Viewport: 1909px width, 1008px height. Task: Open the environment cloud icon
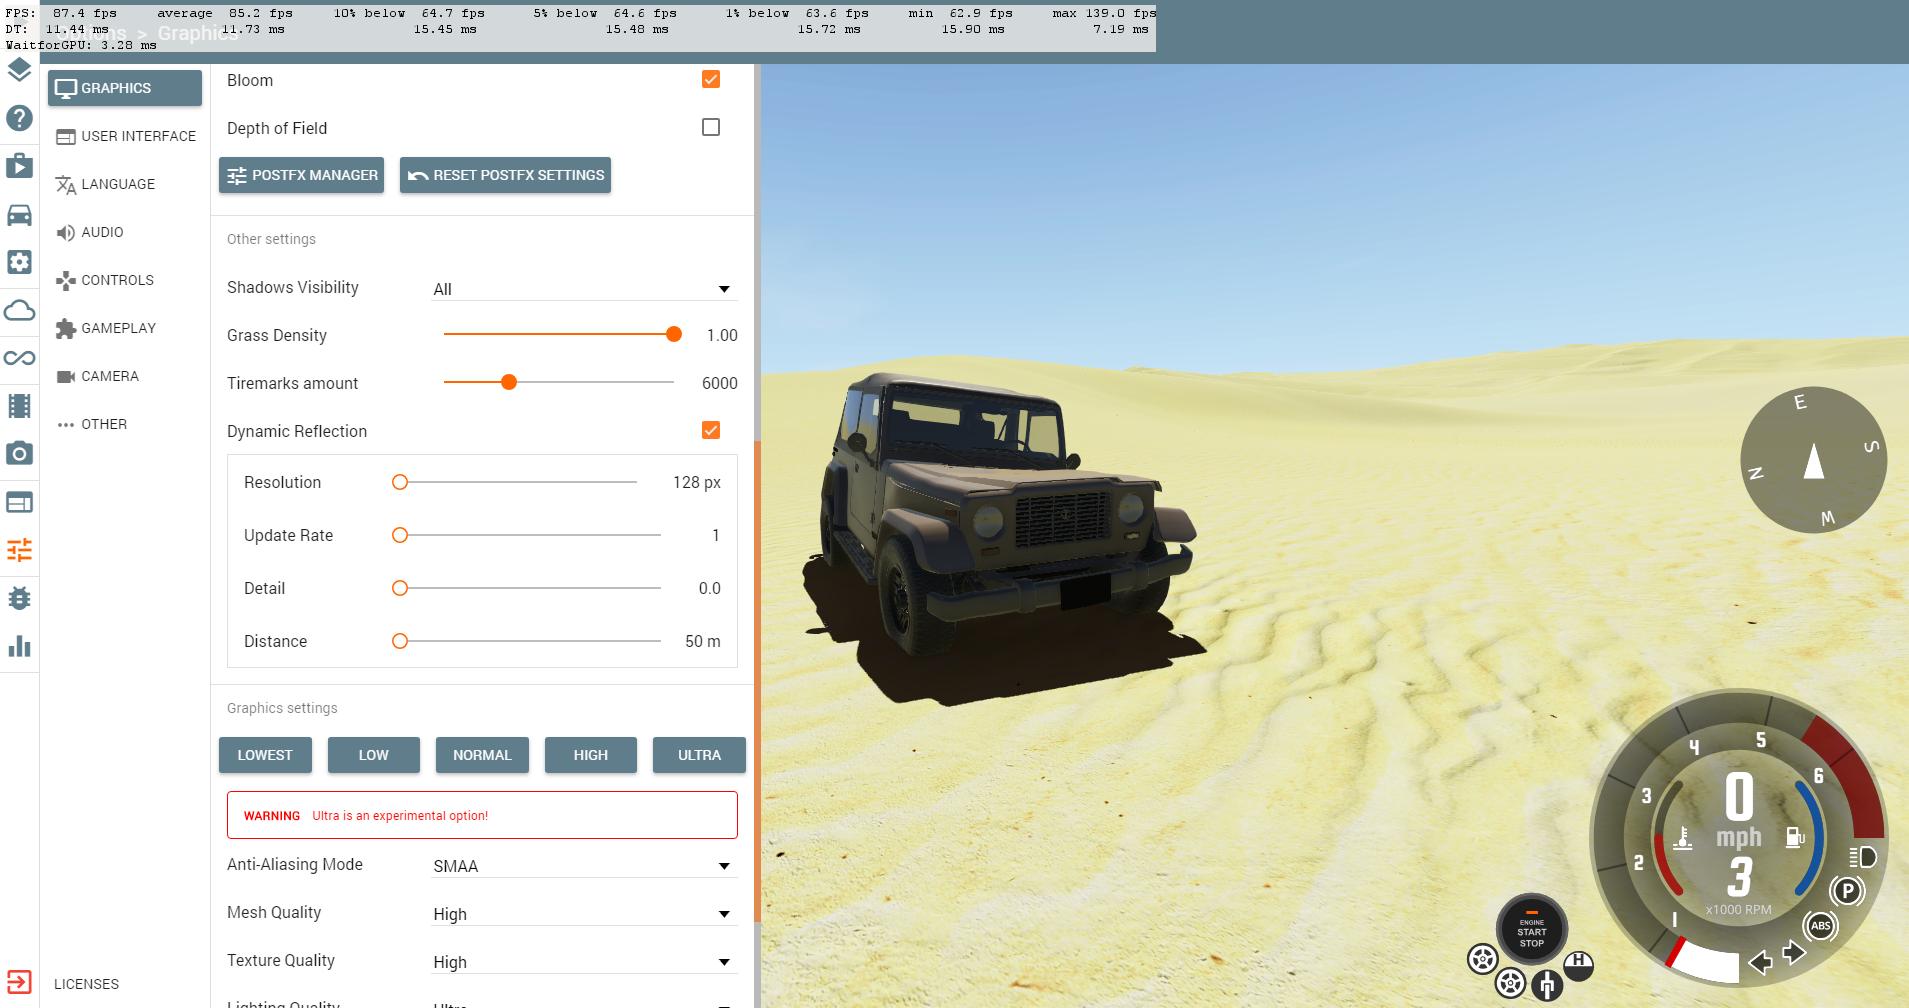coord(19,310)
